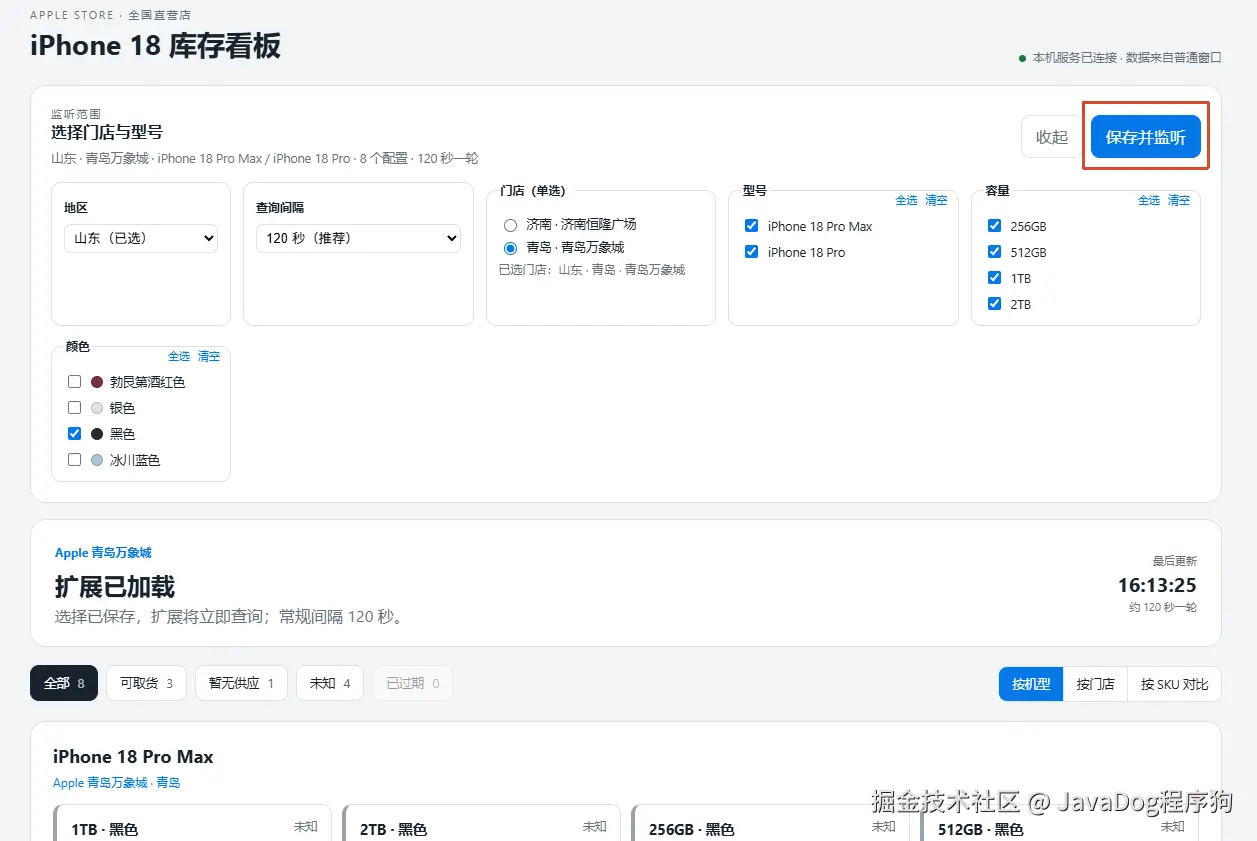This screenshot has width=1257, height=841.
Task: Click 清空 link in the 型号 group
Action: [936, 200]
